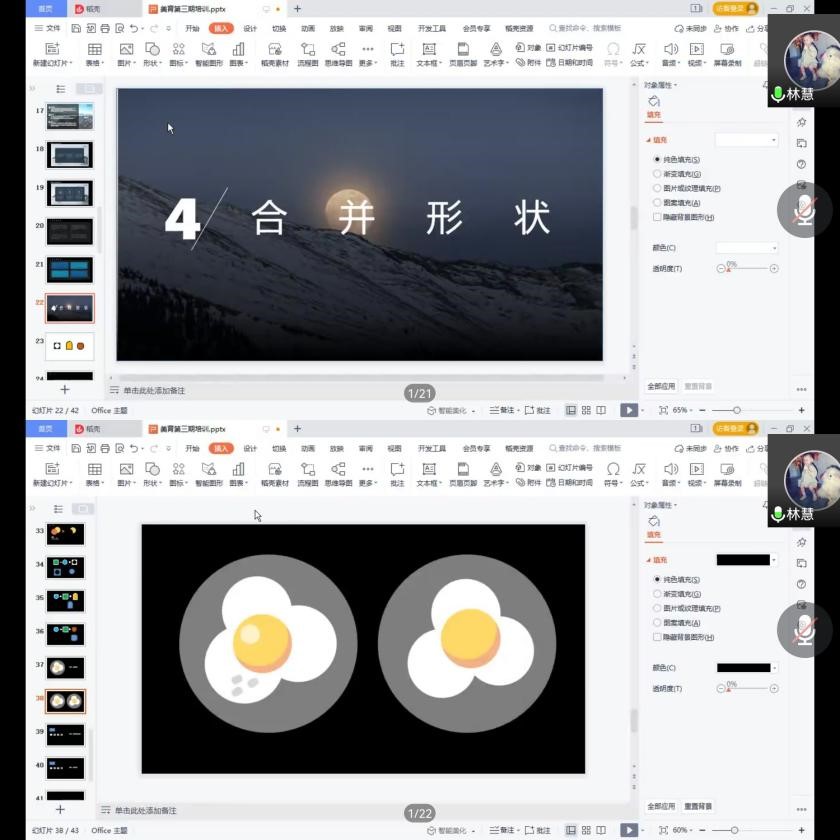Switch to 设计 tab in the moon-slide window

click(250, 29)
